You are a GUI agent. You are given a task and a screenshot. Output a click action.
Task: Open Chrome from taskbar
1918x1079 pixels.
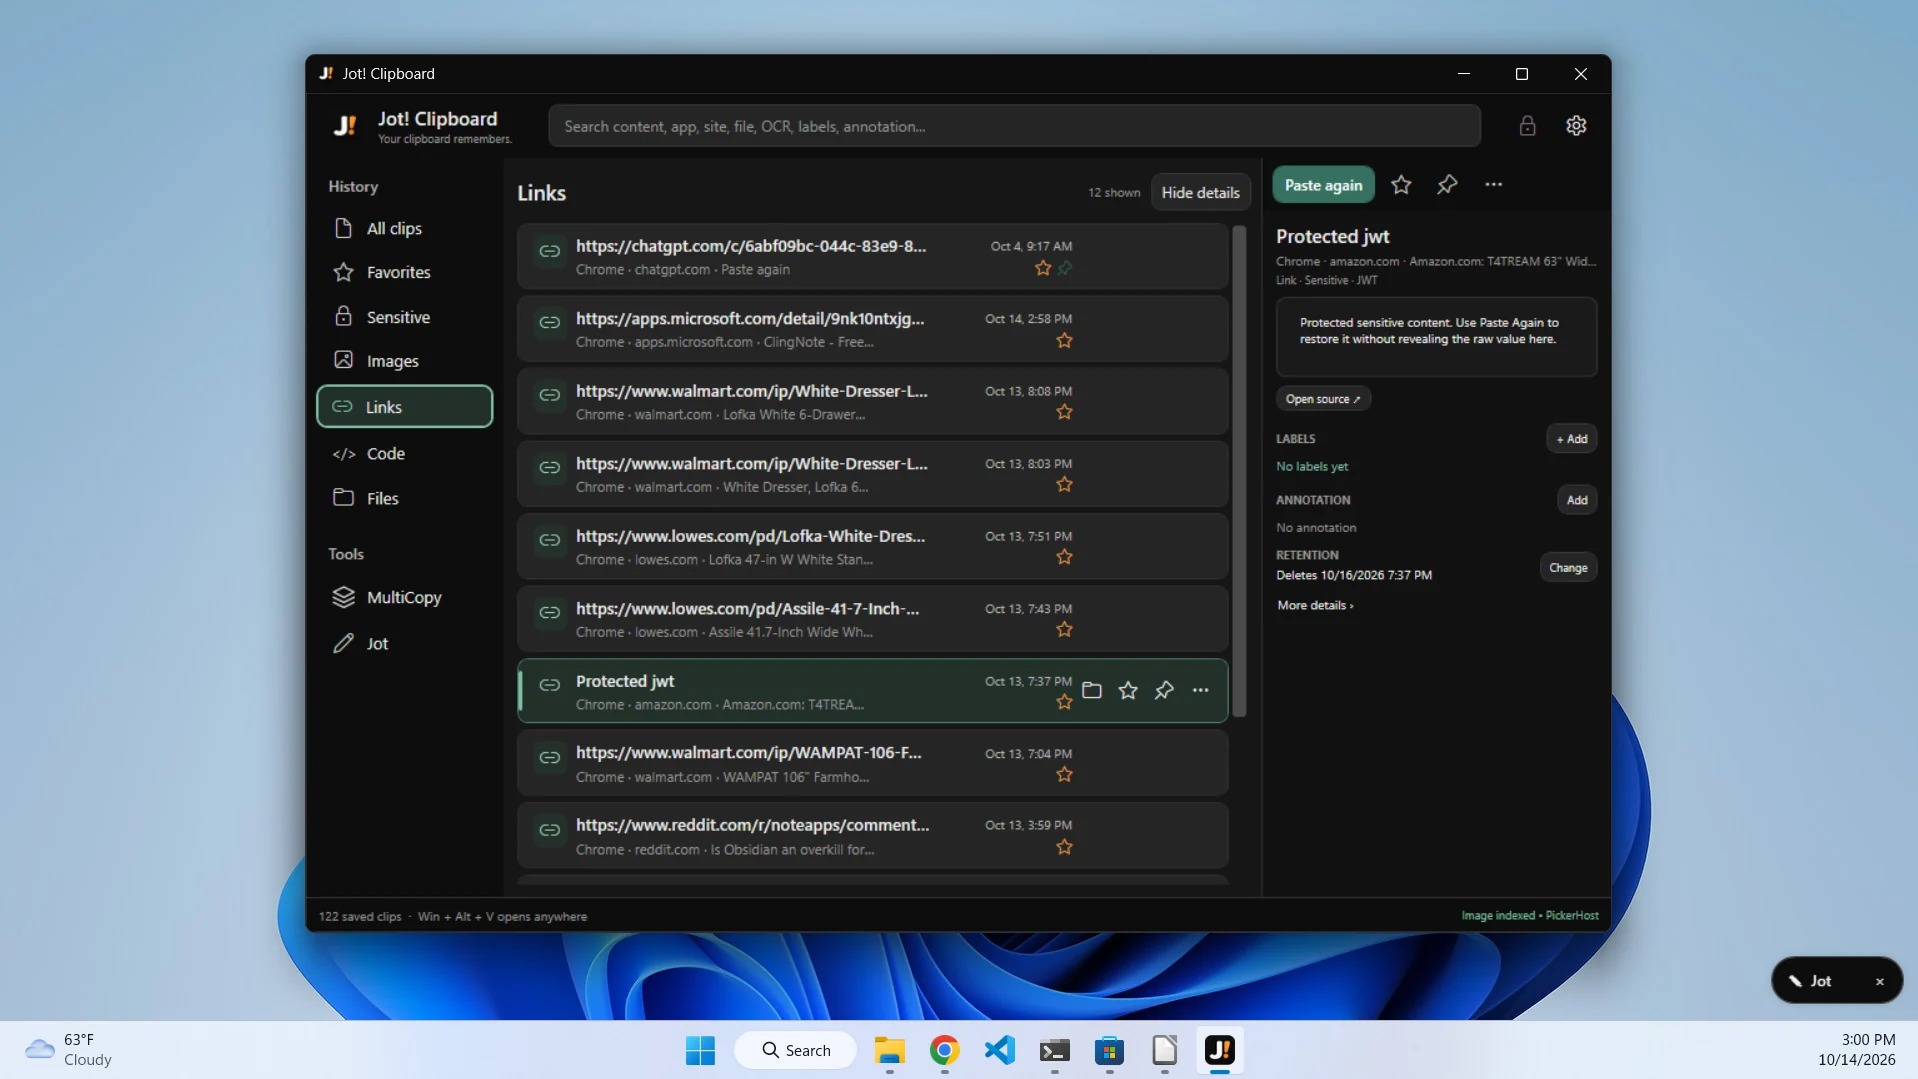click(944, 1050)
